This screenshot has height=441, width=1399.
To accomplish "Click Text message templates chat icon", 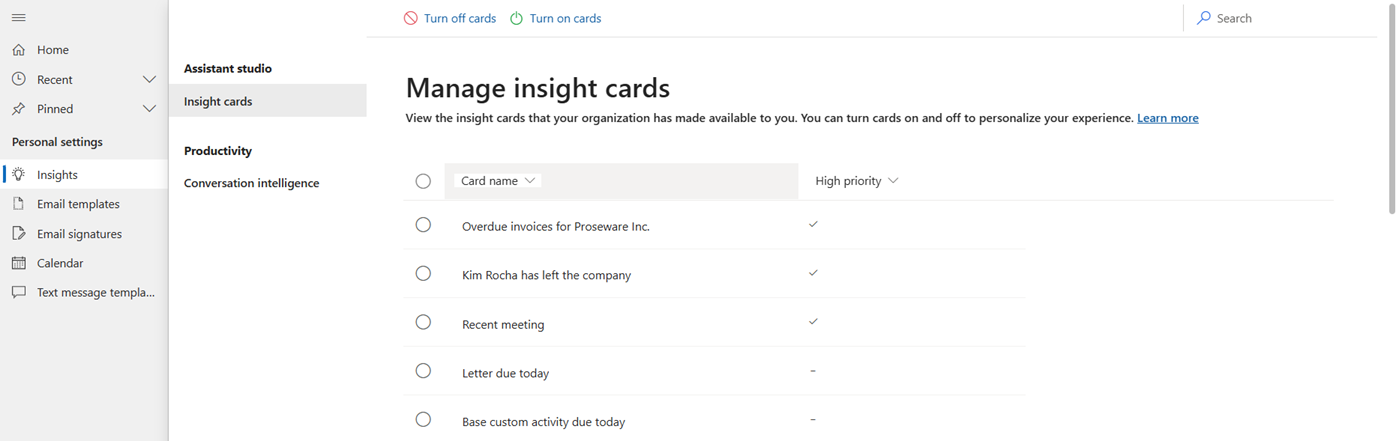I will click(x=19, y=293).
